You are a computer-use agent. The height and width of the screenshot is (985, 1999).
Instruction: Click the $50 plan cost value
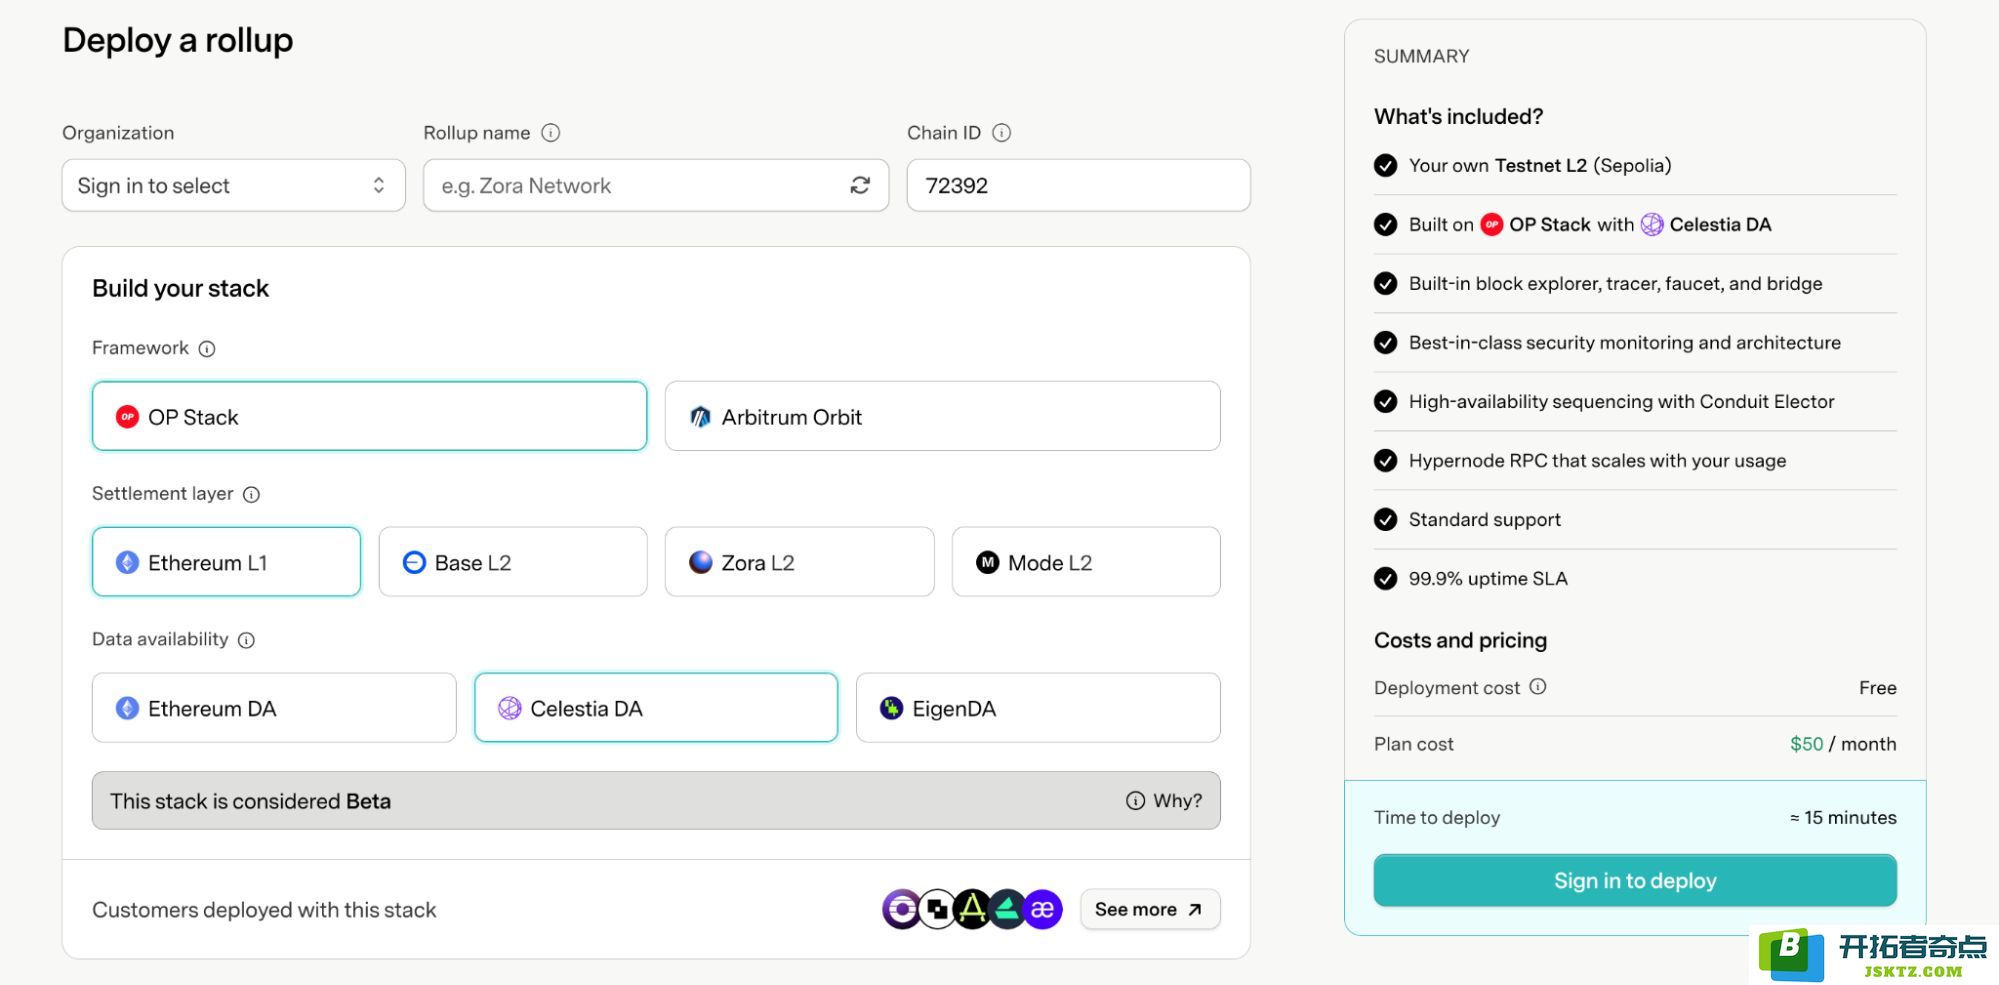point(1806,744)
